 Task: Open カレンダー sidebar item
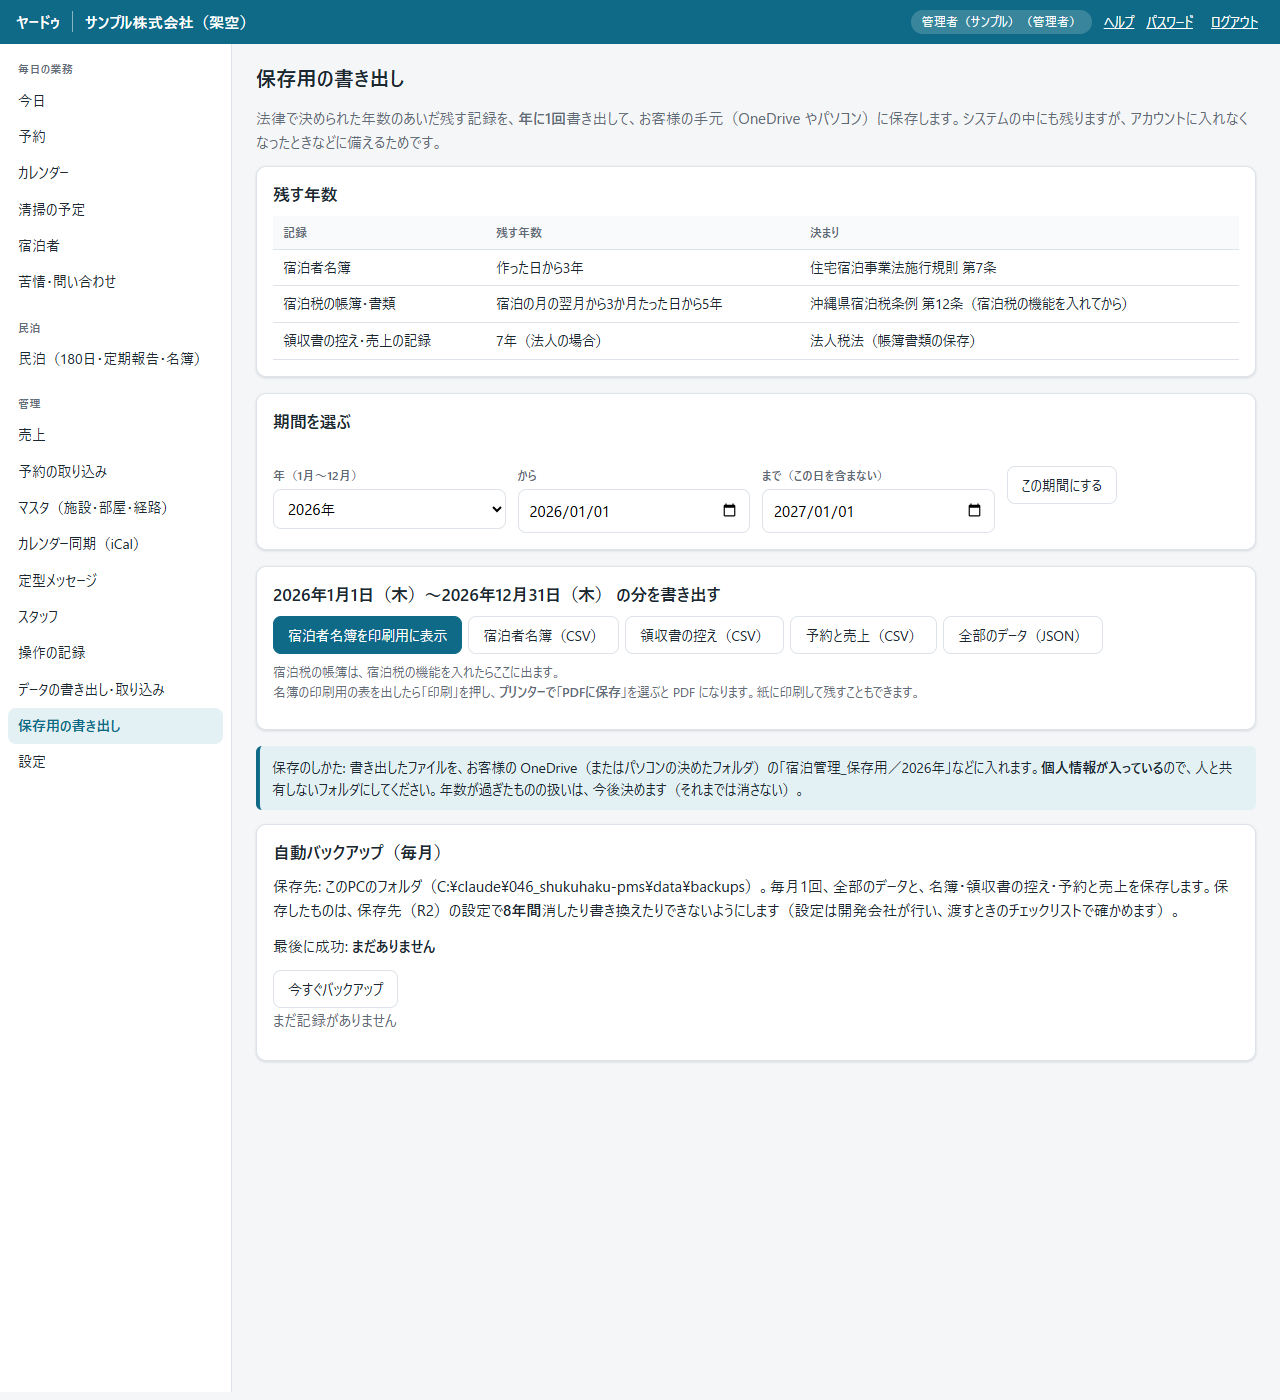click(x=115, y=173)
